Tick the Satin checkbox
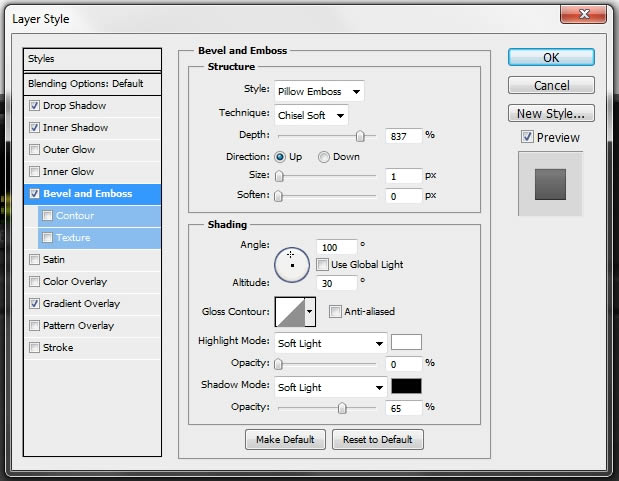 coord(34,259)
